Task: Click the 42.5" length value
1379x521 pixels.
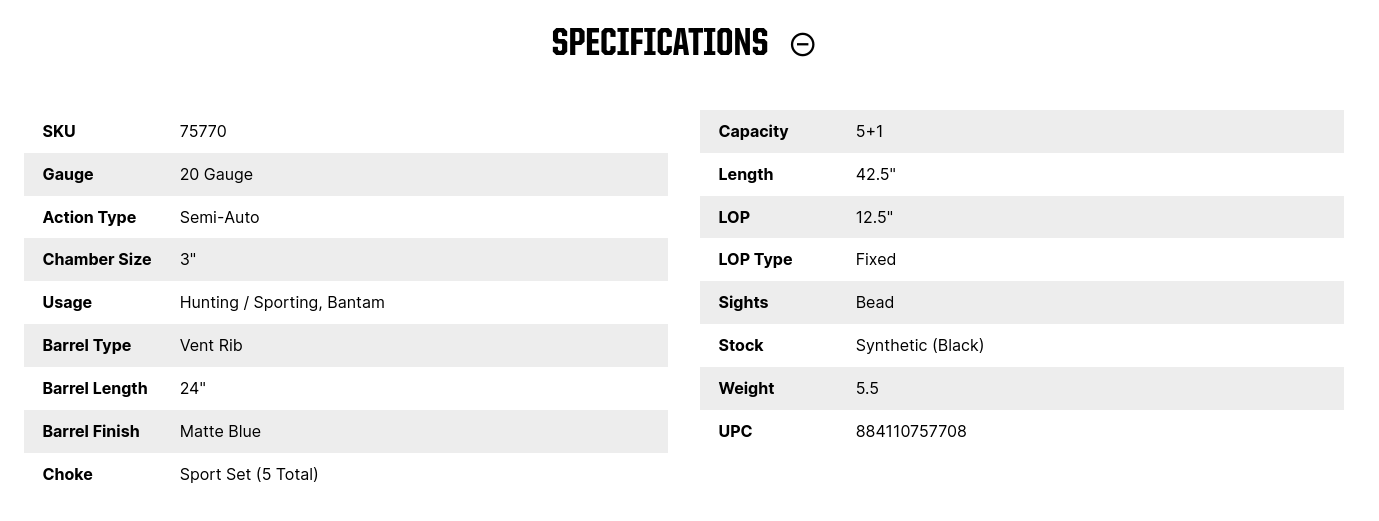Action: click(875, 174)
